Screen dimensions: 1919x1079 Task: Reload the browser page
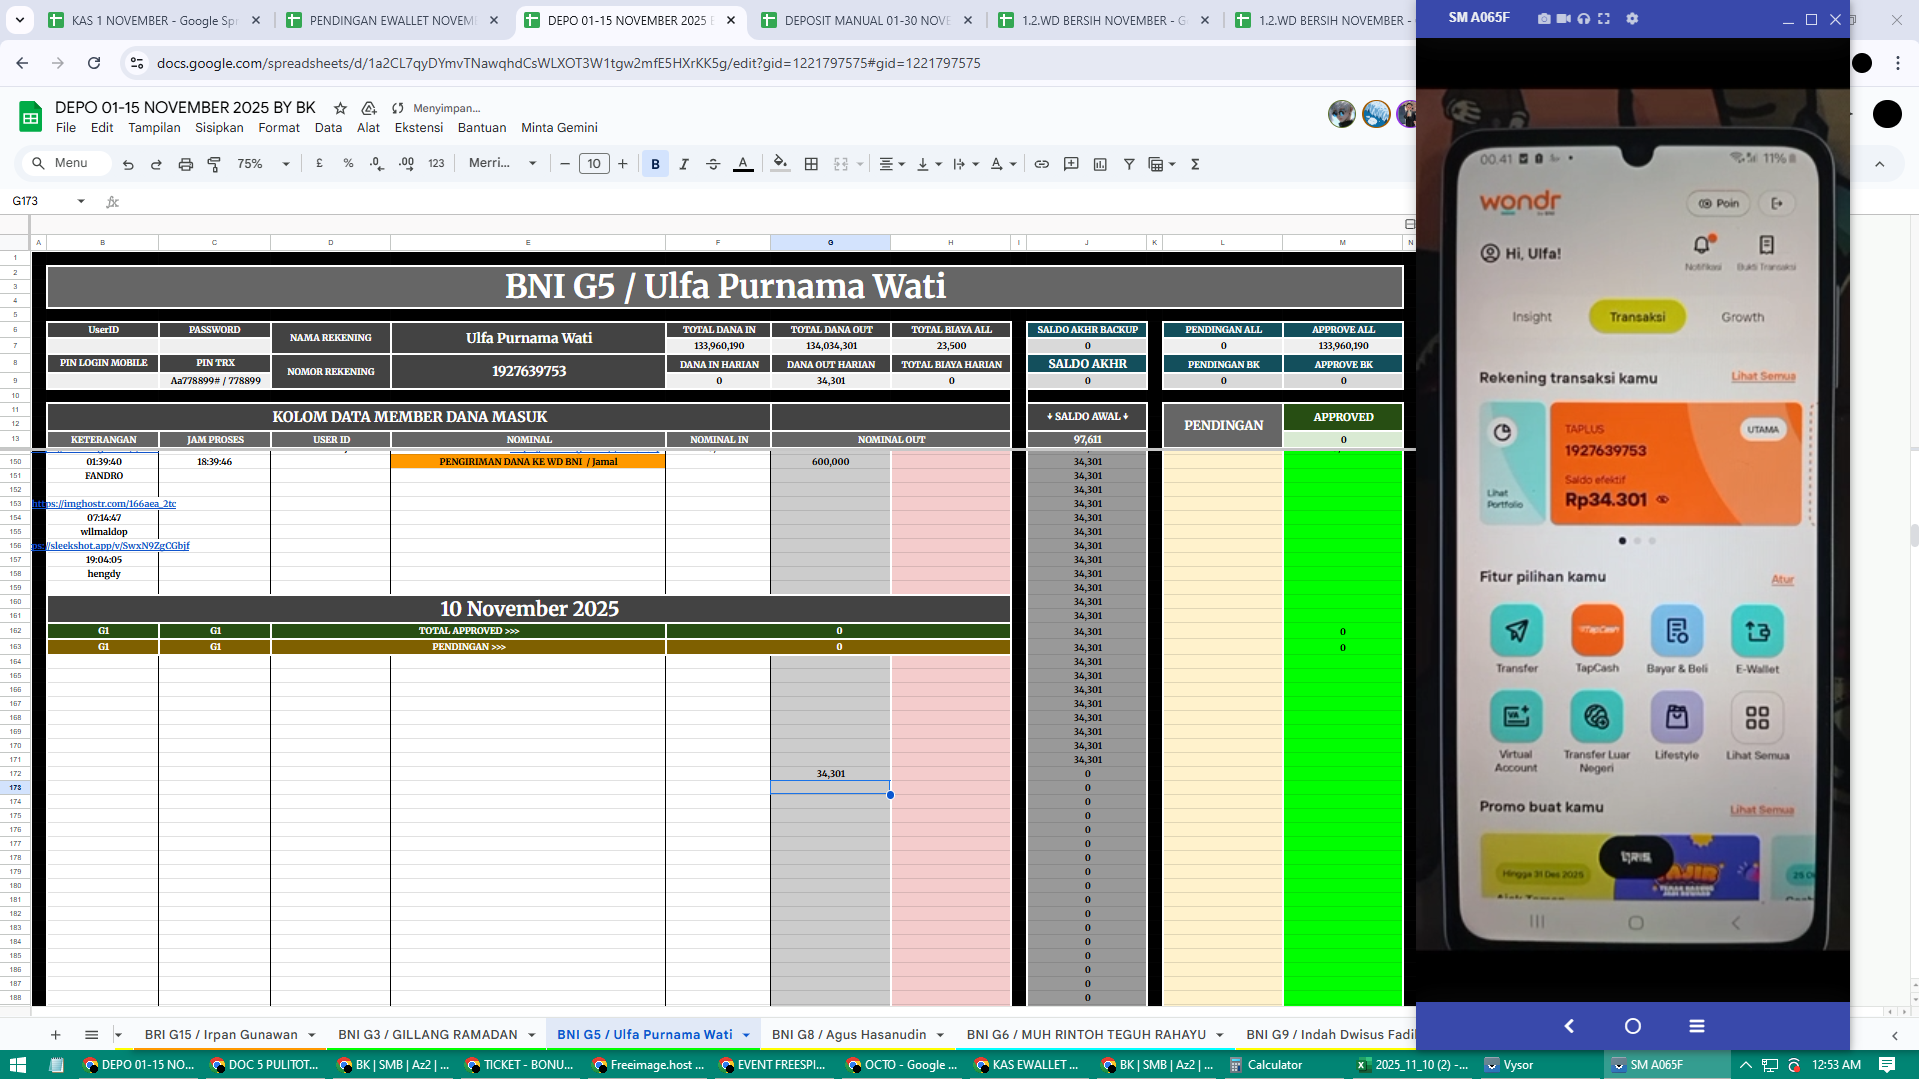click(94, 63)
